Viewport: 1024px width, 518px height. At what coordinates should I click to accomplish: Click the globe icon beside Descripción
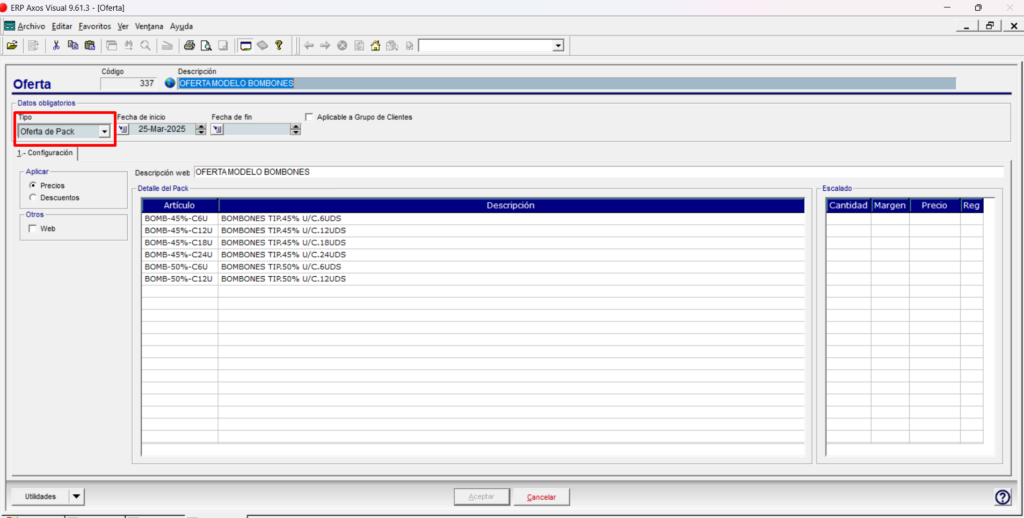[x=170, y=83]
